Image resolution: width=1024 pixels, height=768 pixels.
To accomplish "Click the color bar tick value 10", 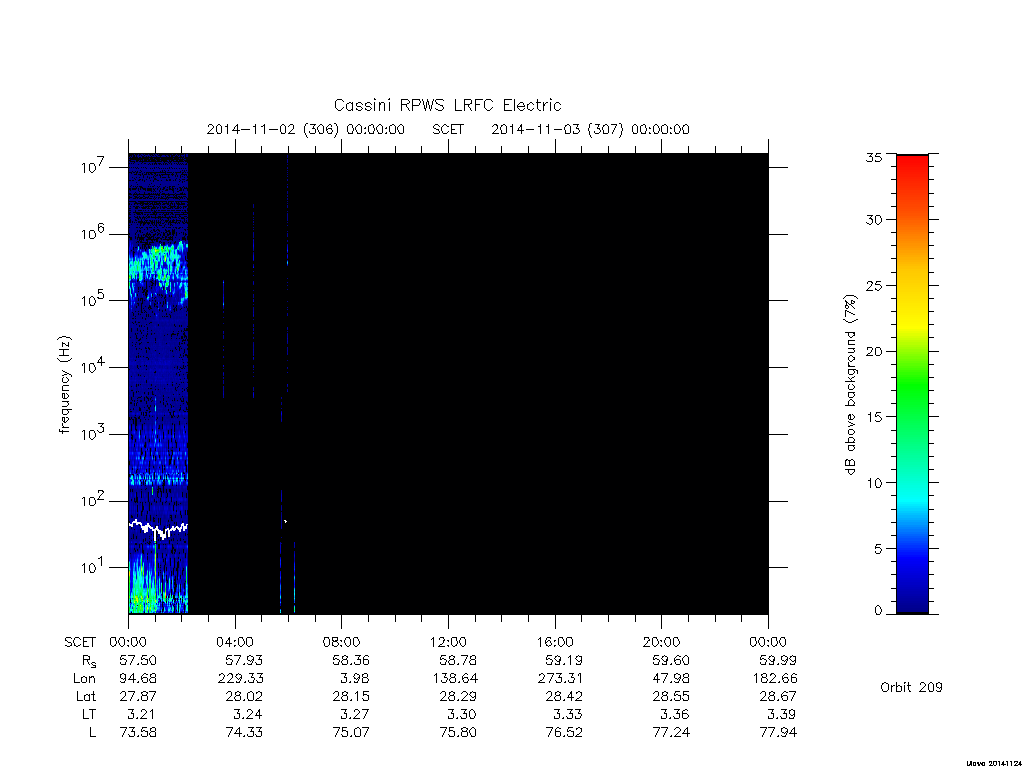I will [x=874, y=483].
